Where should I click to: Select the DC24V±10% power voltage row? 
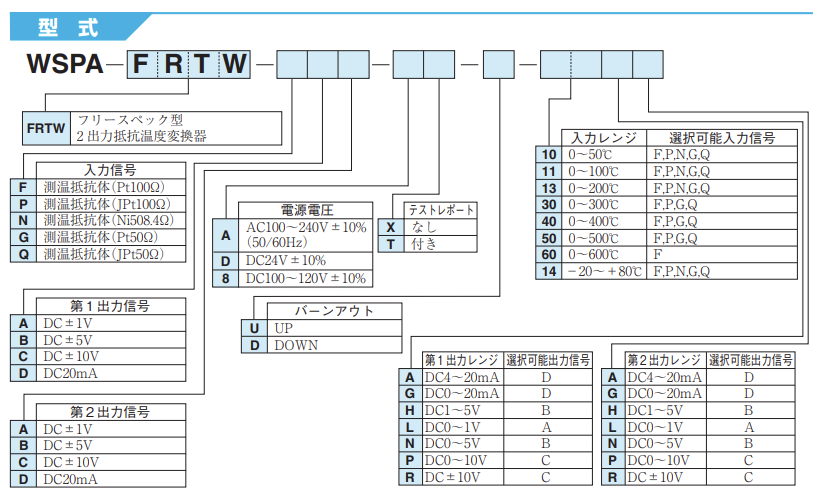pos(305,260)
